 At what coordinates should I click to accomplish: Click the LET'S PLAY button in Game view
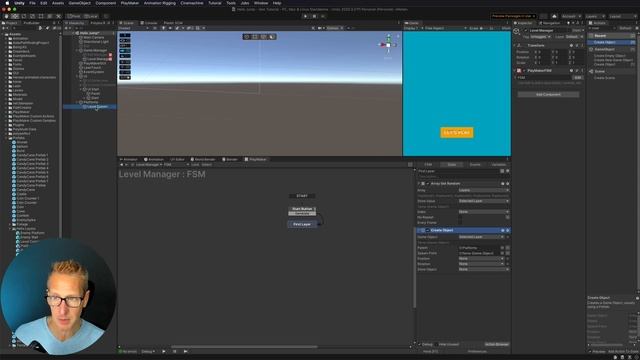coord(457,133)
